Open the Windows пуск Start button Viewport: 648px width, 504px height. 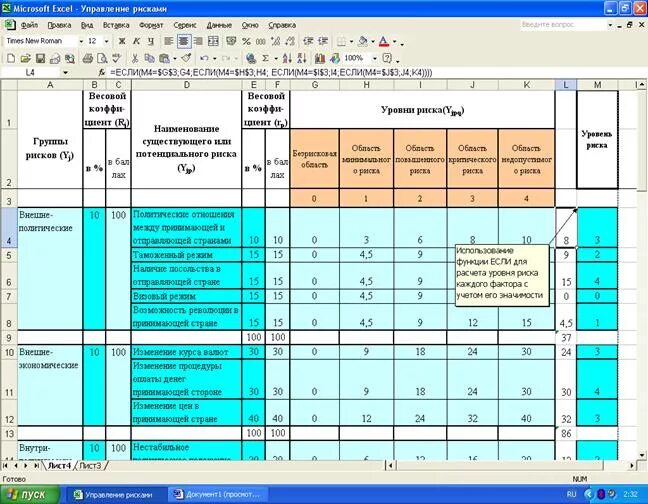tap(30, 494)
